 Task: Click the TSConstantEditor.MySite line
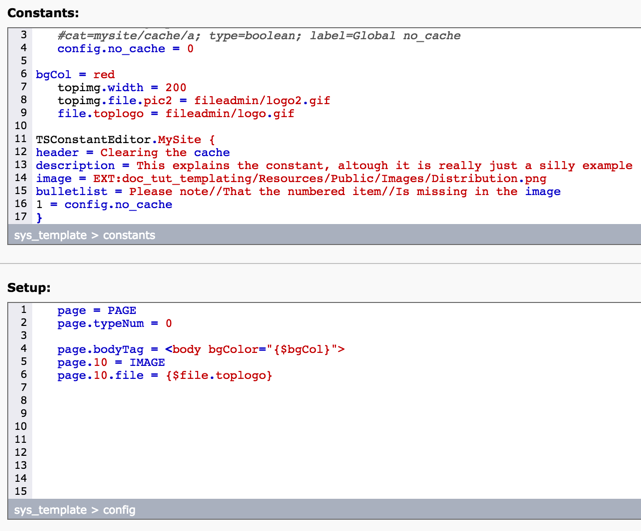click(x=125, y=139)
